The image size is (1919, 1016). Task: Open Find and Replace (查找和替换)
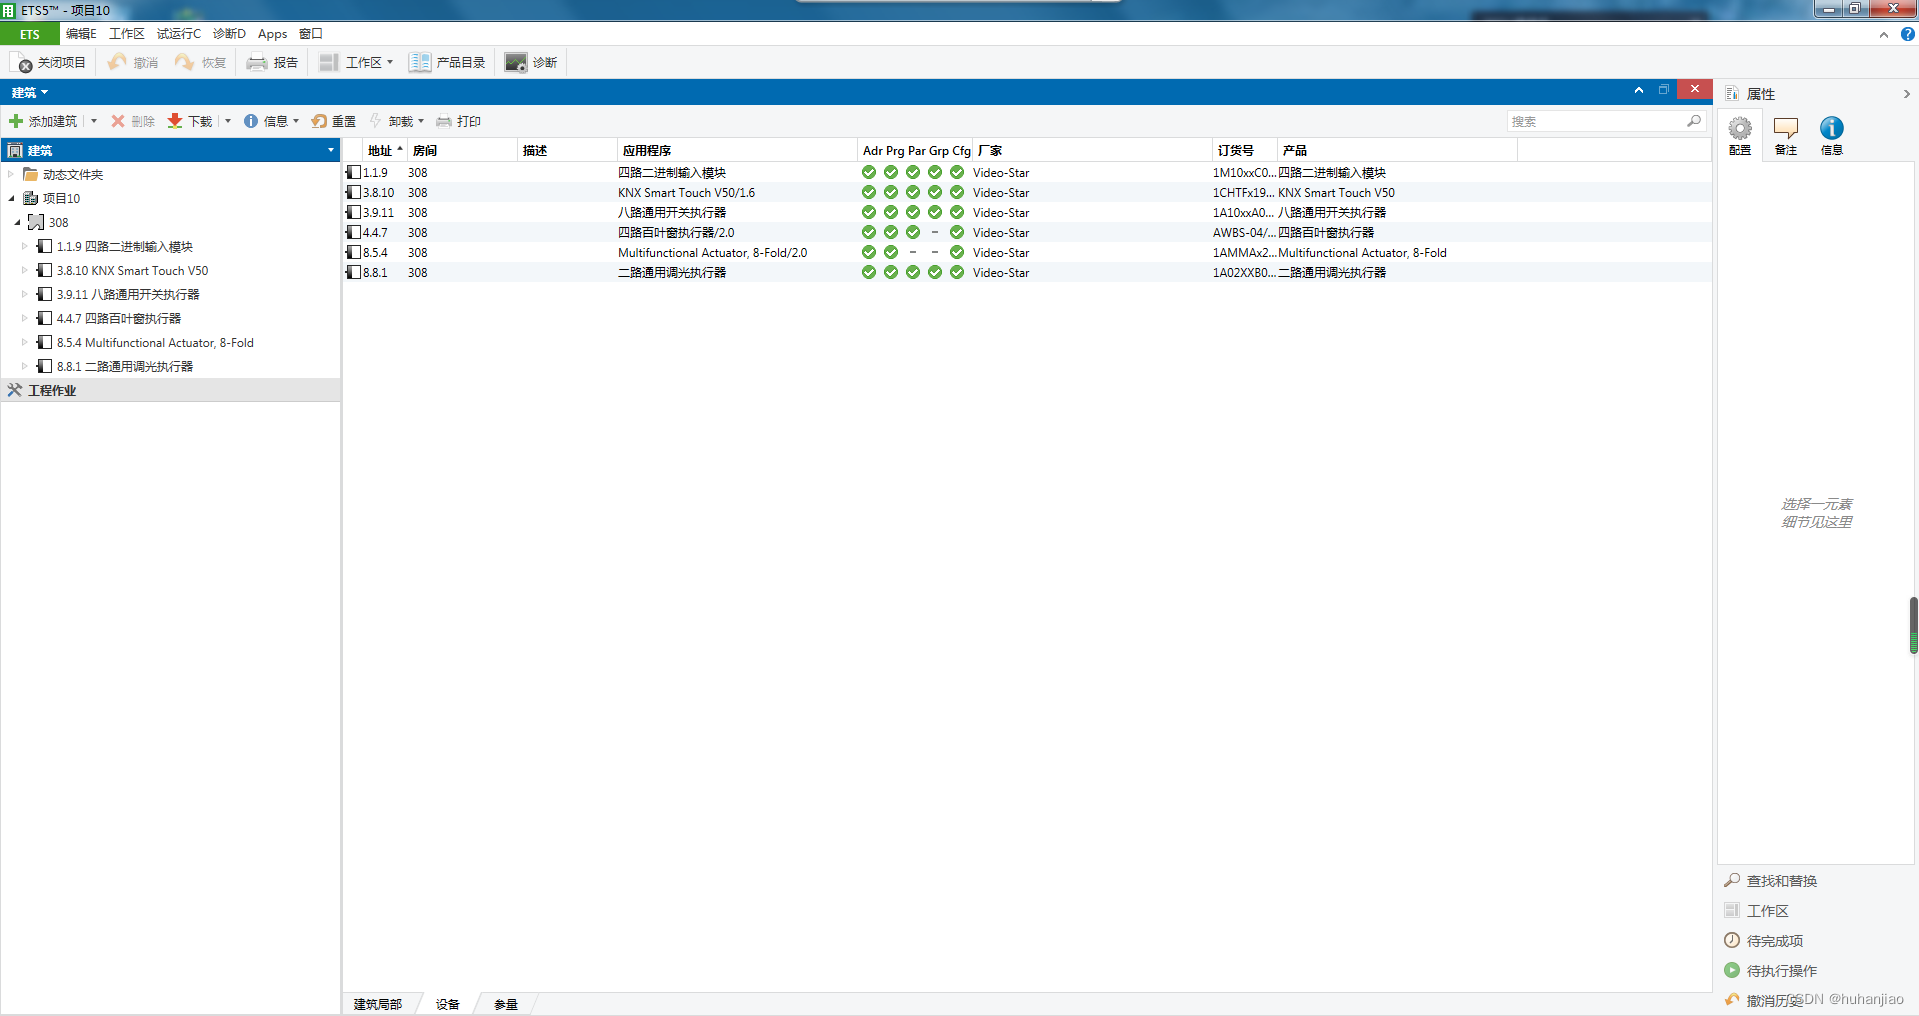1781,881
